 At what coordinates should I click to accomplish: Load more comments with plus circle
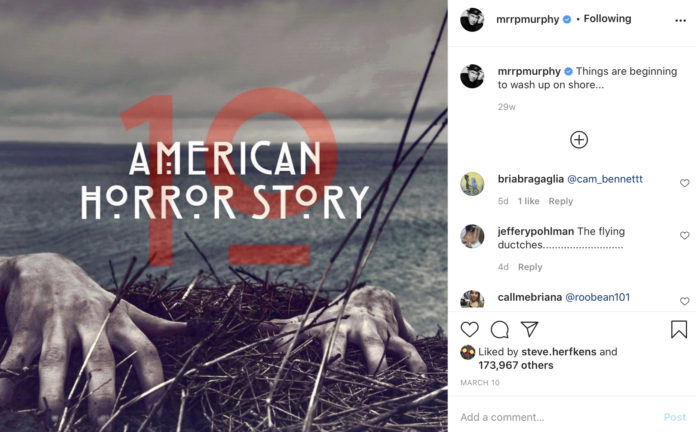tap(579, 140)
